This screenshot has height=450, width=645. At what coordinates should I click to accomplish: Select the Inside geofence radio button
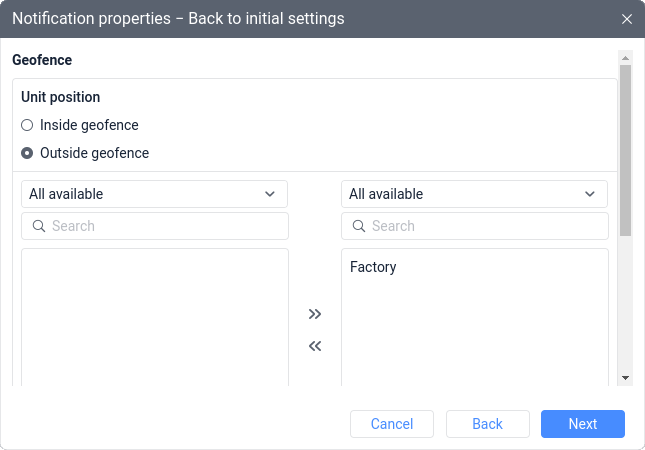(x=27, y=125)
